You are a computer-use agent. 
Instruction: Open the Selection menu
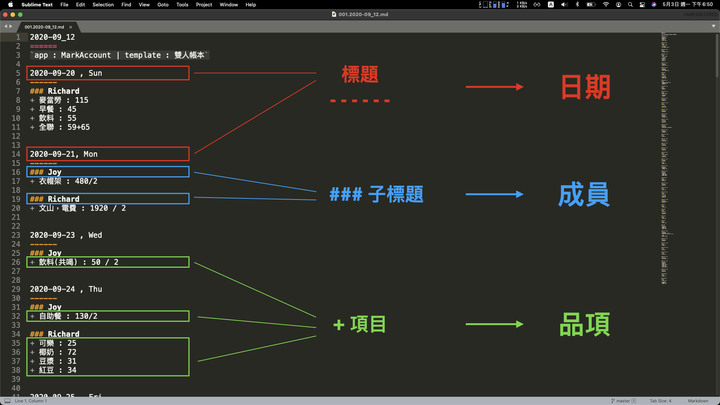point(103,5)
